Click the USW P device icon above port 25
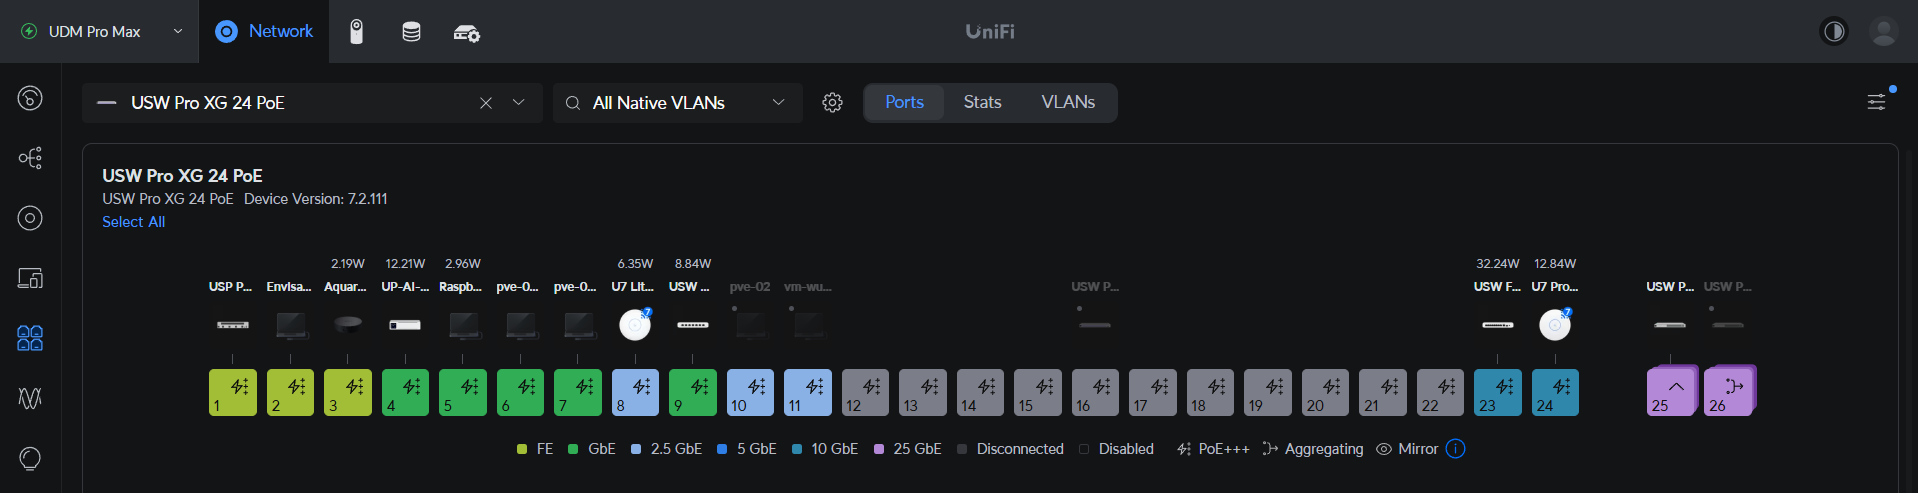 pyautogui.click(x=1670, y=325)
